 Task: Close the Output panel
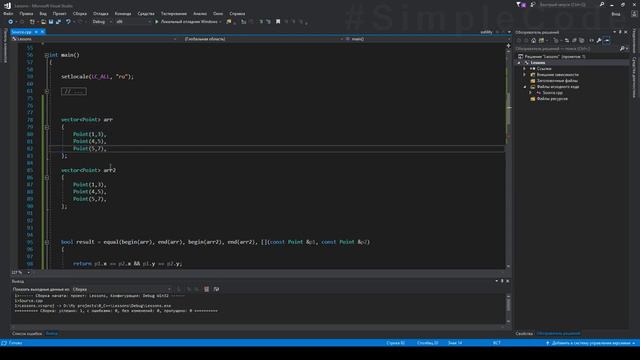pyautogui.click(x=508, y=281)
